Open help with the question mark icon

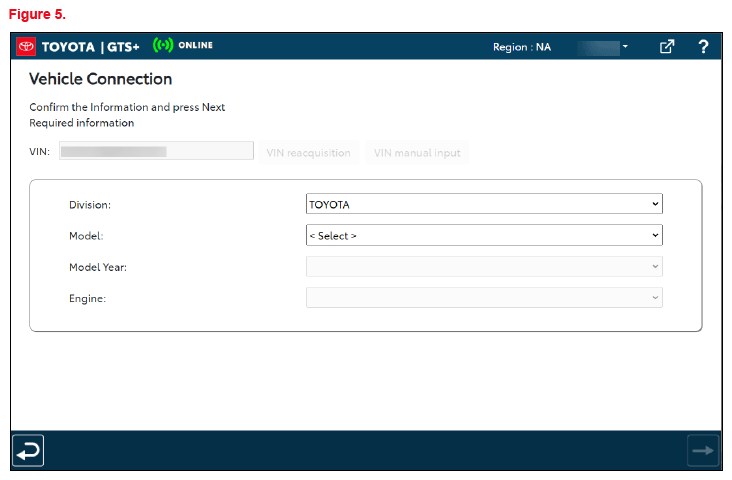pyautogui.click(x=703, y=47)
